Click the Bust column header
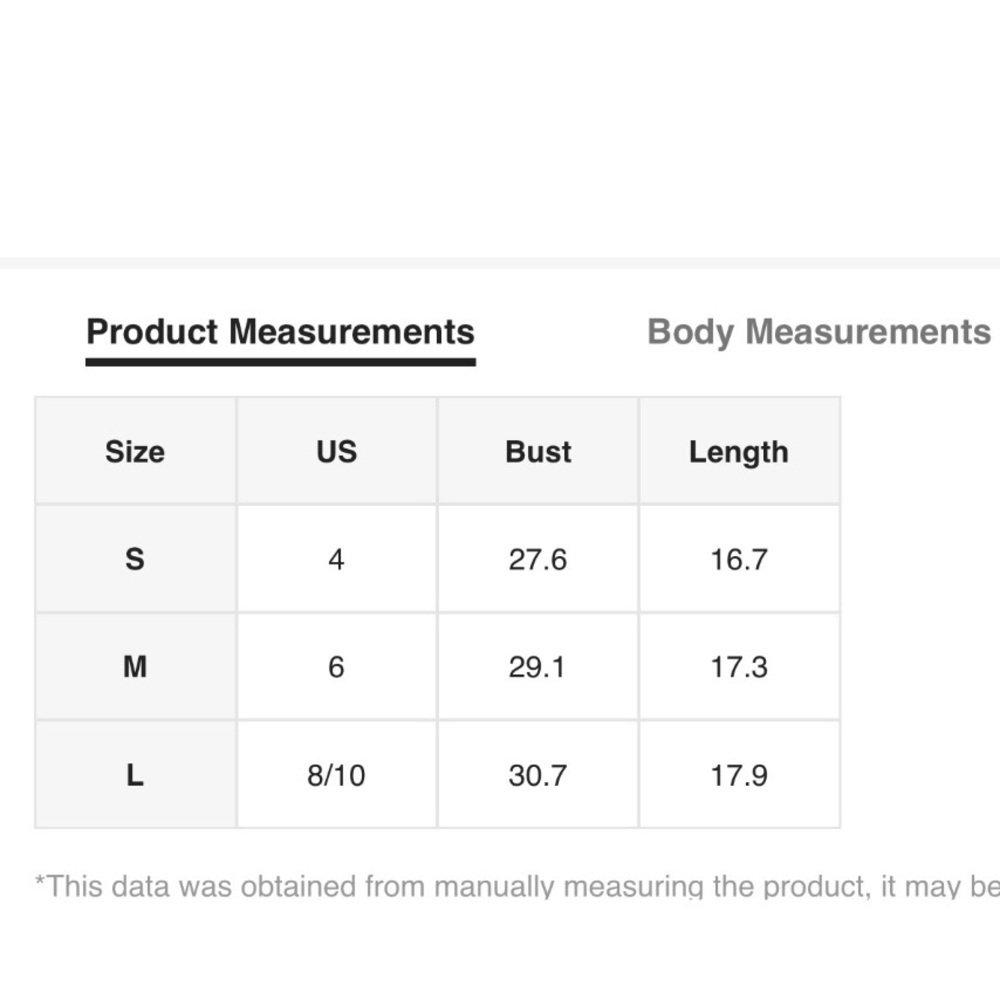The image size is (1000, 1000). (538, 451)
